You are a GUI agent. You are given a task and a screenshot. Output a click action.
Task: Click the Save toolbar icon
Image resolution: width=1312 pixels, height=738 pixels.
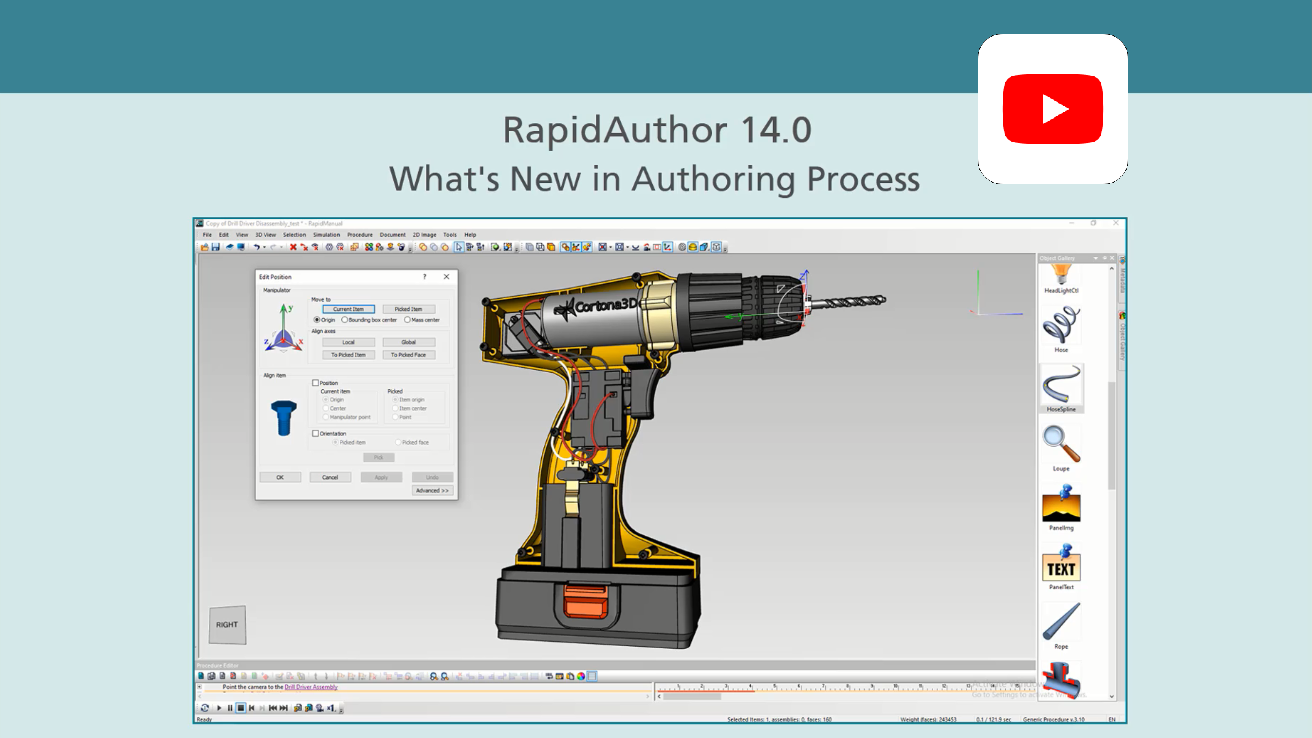(x=215, y=246)
